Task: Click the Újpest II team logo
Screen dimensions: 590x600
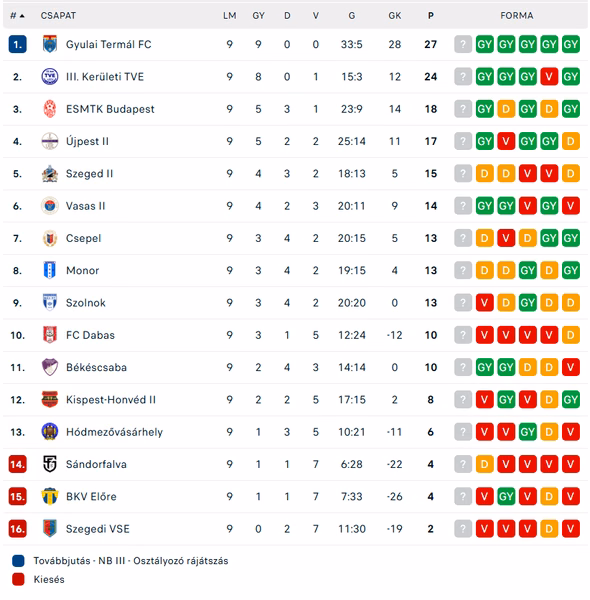Action: click(x=50, y=141)
